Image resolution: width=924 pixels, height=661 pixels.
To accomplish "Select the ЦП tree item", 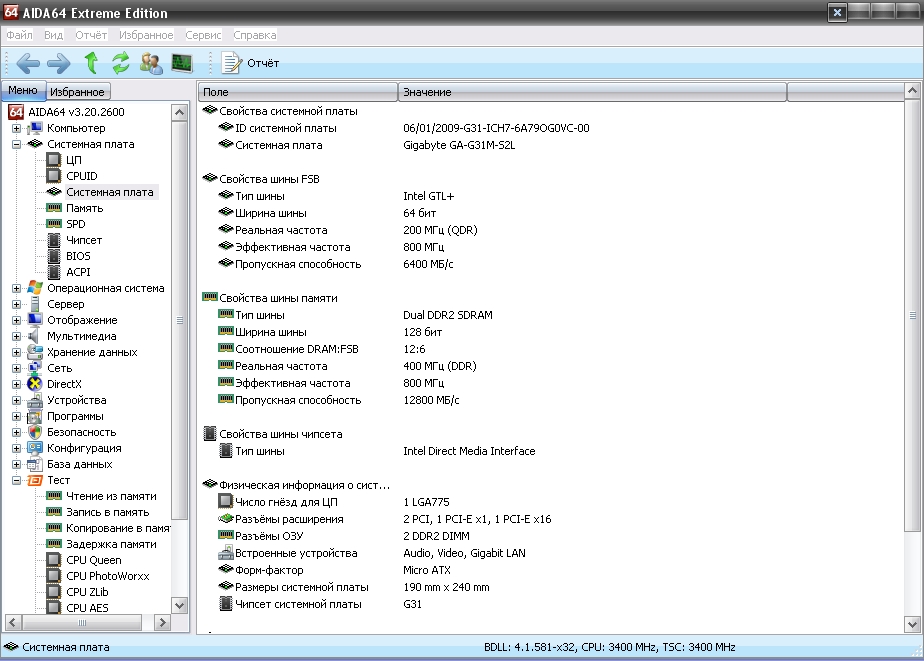I will (74, 160).
